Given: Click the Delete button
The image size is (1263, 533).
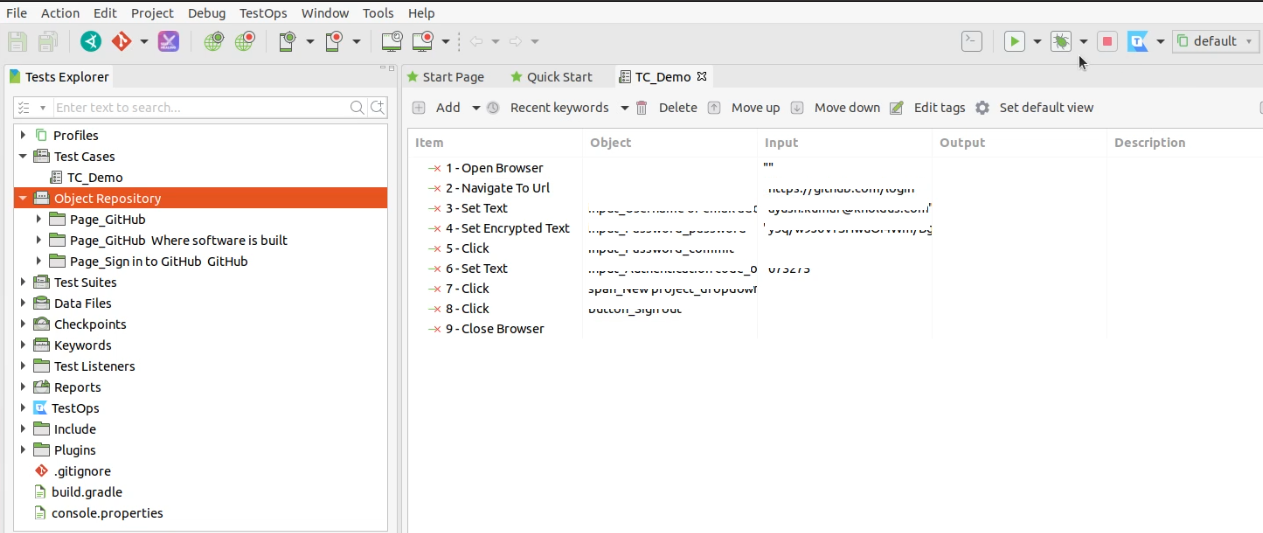Looking at the screenshot, I should pyautogui.click(x=667, y=107).
